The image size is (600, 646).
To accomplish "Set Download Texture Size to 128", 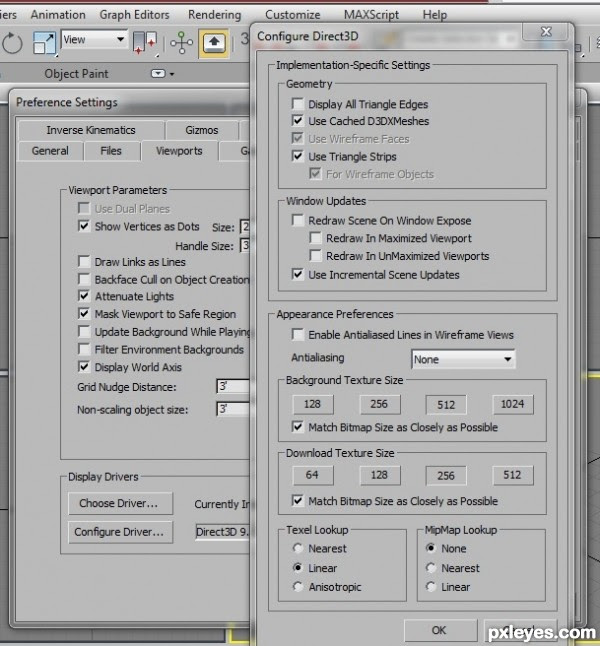I will [x=379, y=475].
